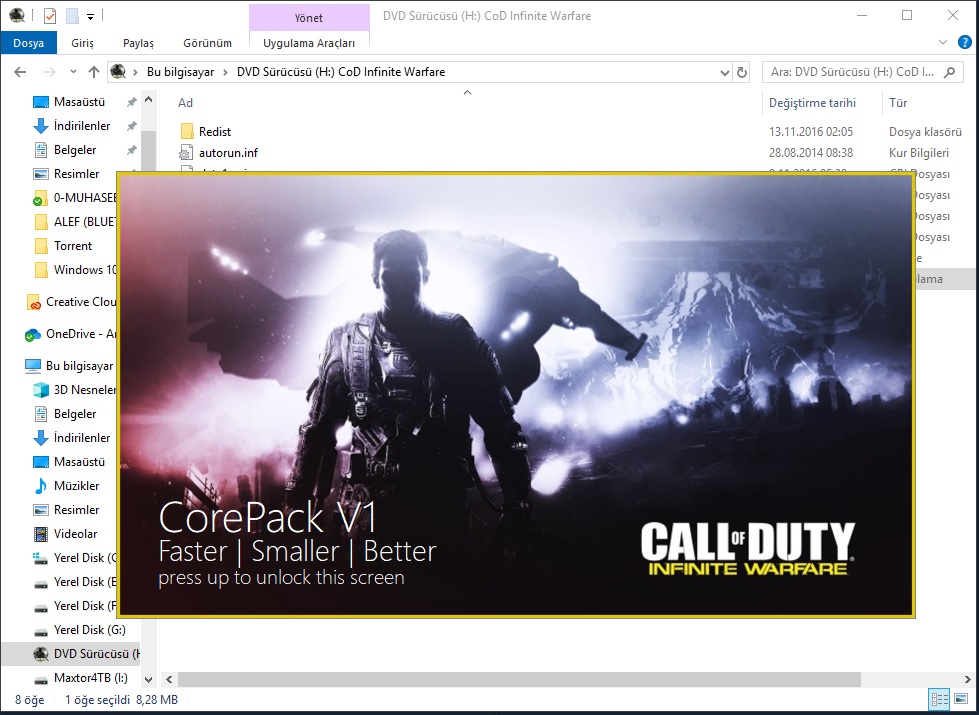Open the Customize Quick Access Toolbar dropdown
979x715 pixels.
91,17
